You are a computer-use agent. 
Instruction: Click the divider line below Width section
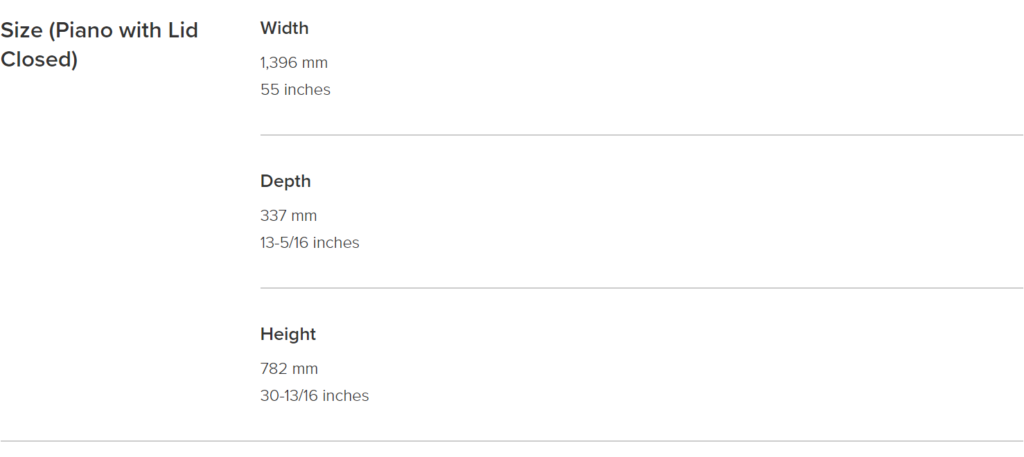click(x=641, y=135)
